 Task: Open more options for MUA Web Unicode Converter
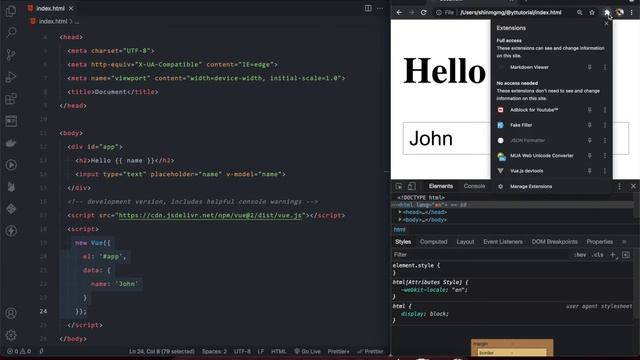[605, 156]
